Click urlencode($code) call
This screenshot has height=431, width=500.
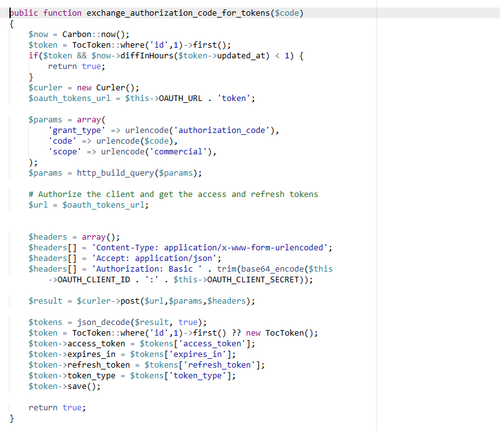134,141
